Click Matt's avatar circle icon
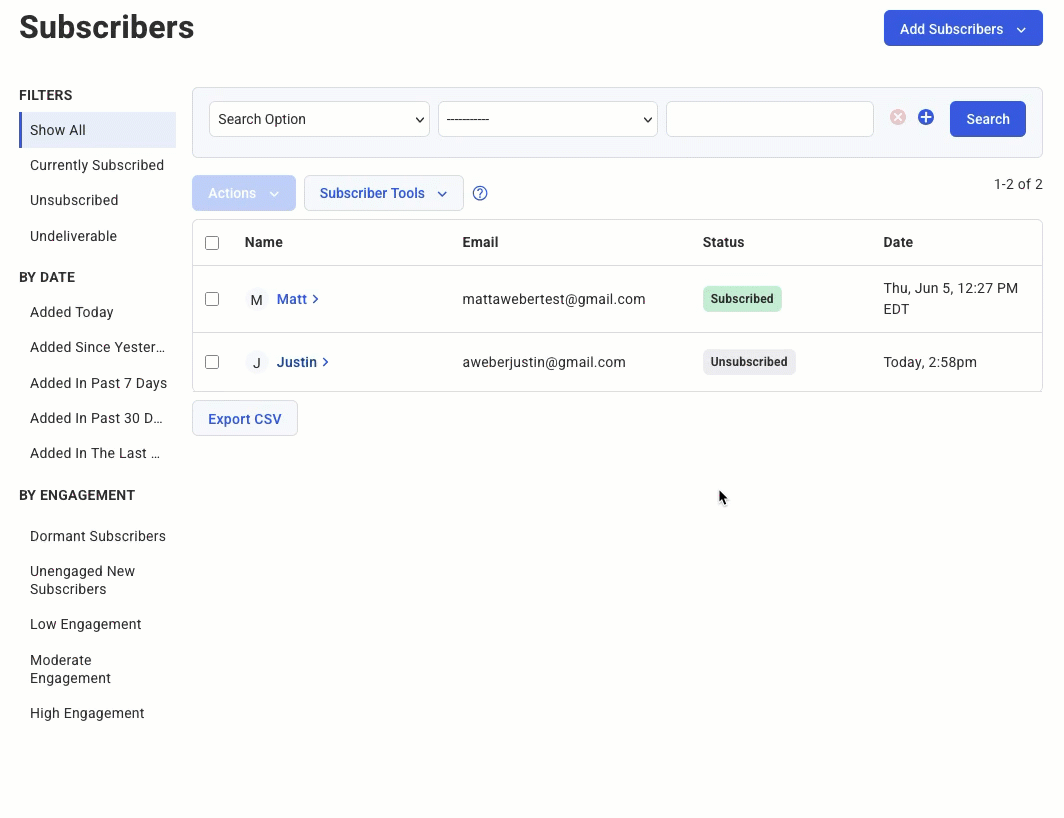The height and width of the screenshot is (818, 1064). 257,300
